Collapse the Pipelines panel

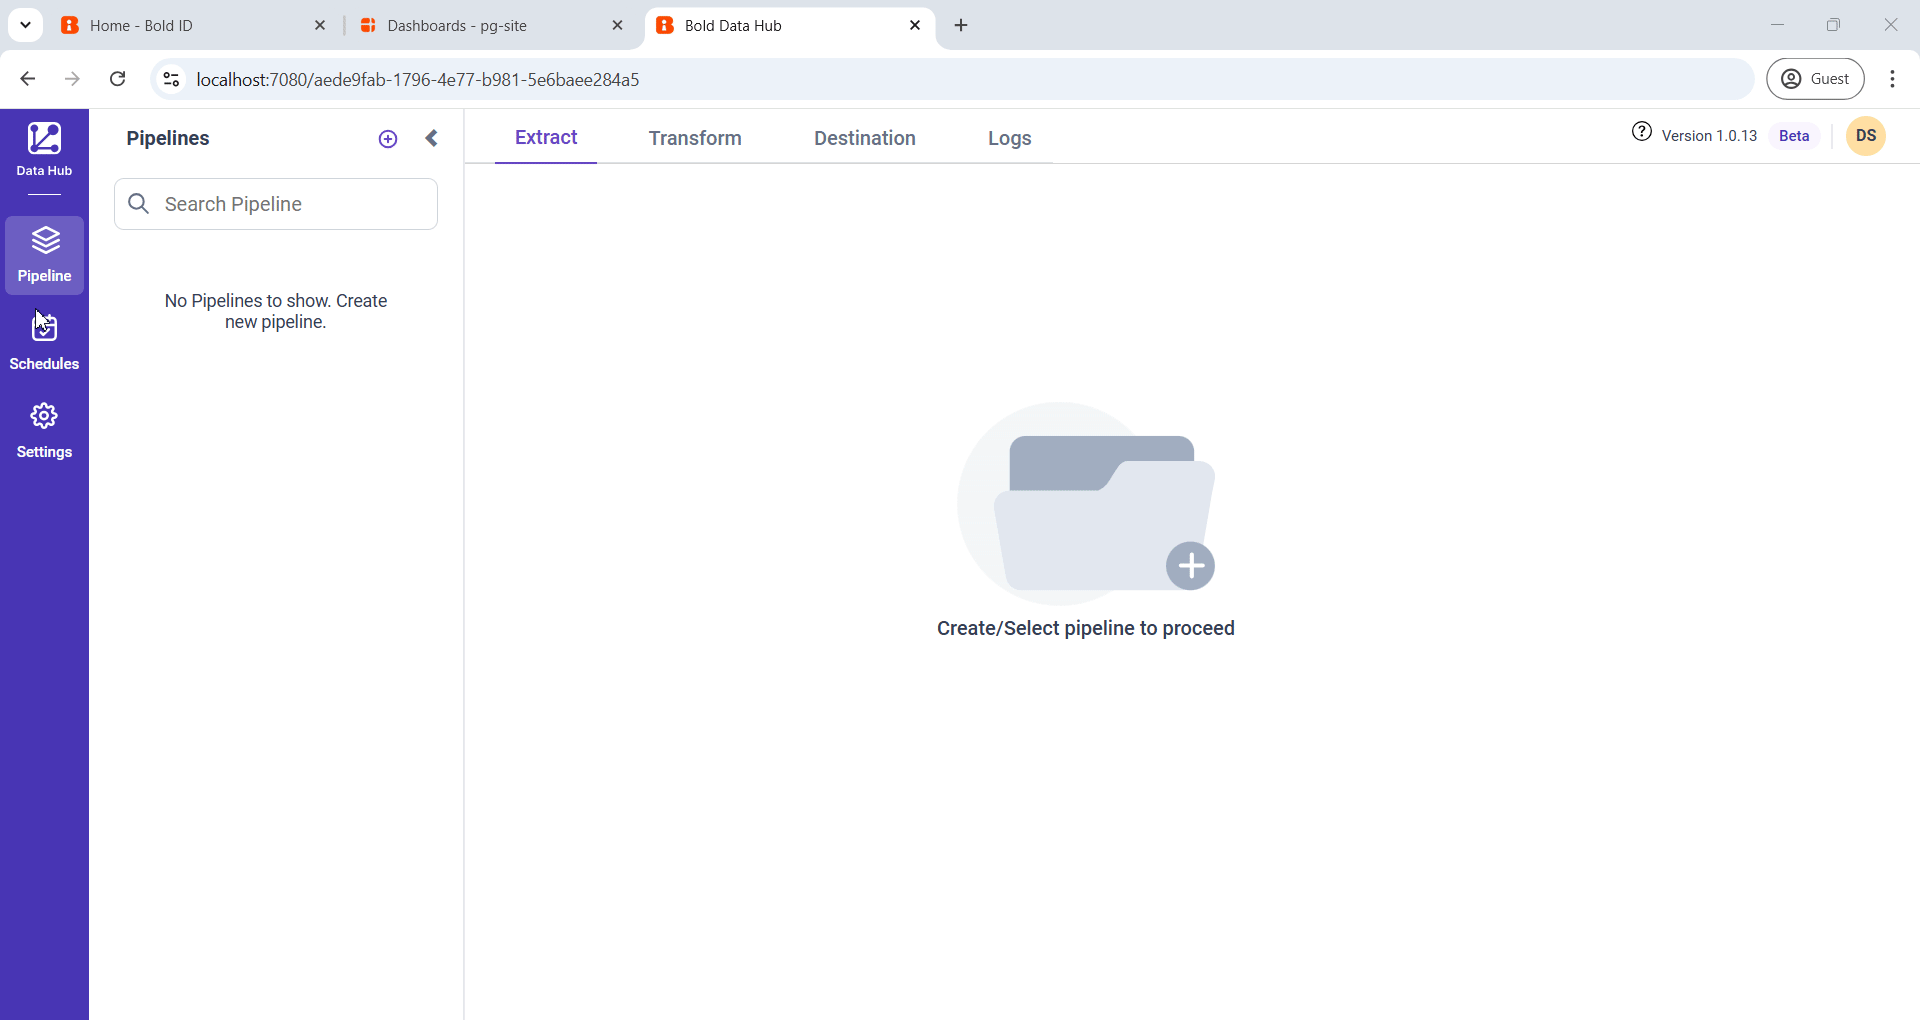coord(432,139)
